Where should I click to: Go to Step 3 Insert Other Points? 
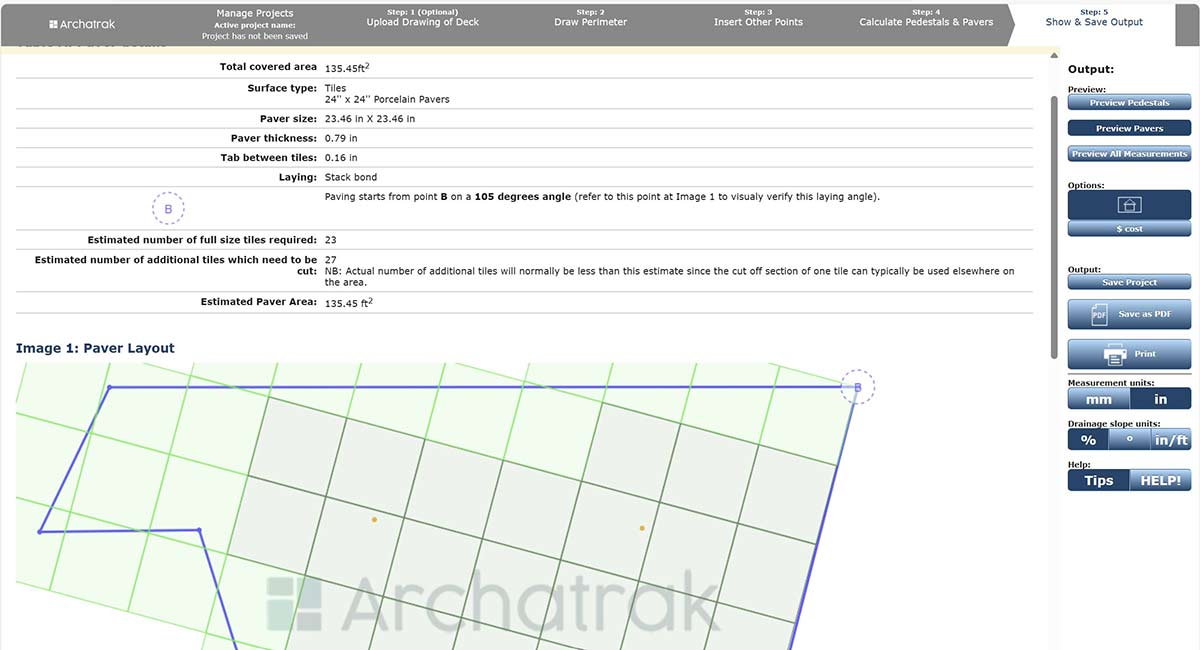pos(758,17)
